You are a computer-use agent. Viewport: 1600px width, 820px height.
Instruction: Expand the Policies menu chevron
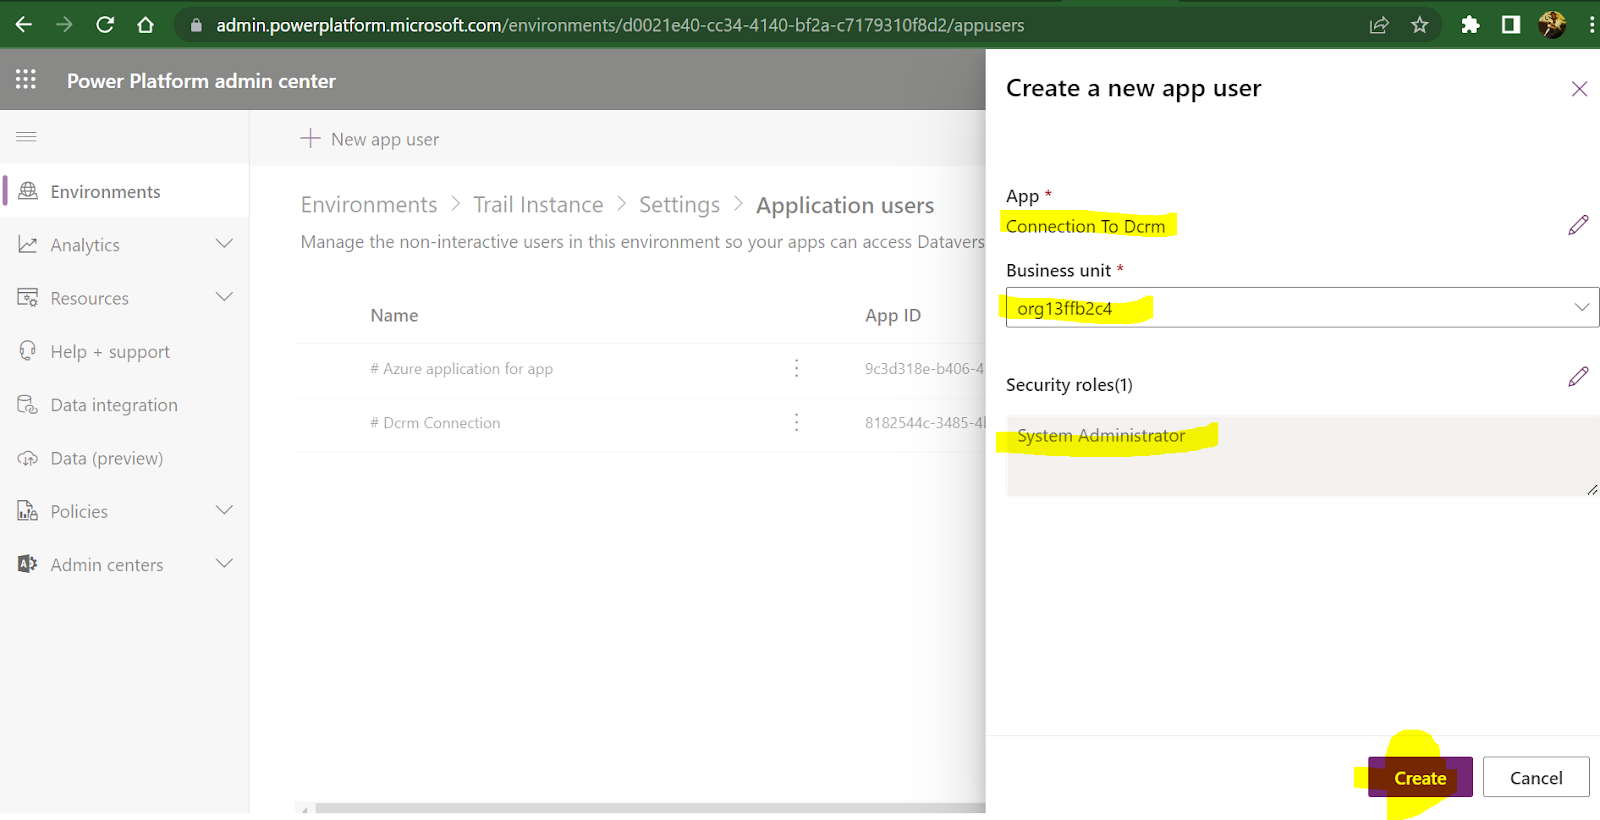click(224, 510)
